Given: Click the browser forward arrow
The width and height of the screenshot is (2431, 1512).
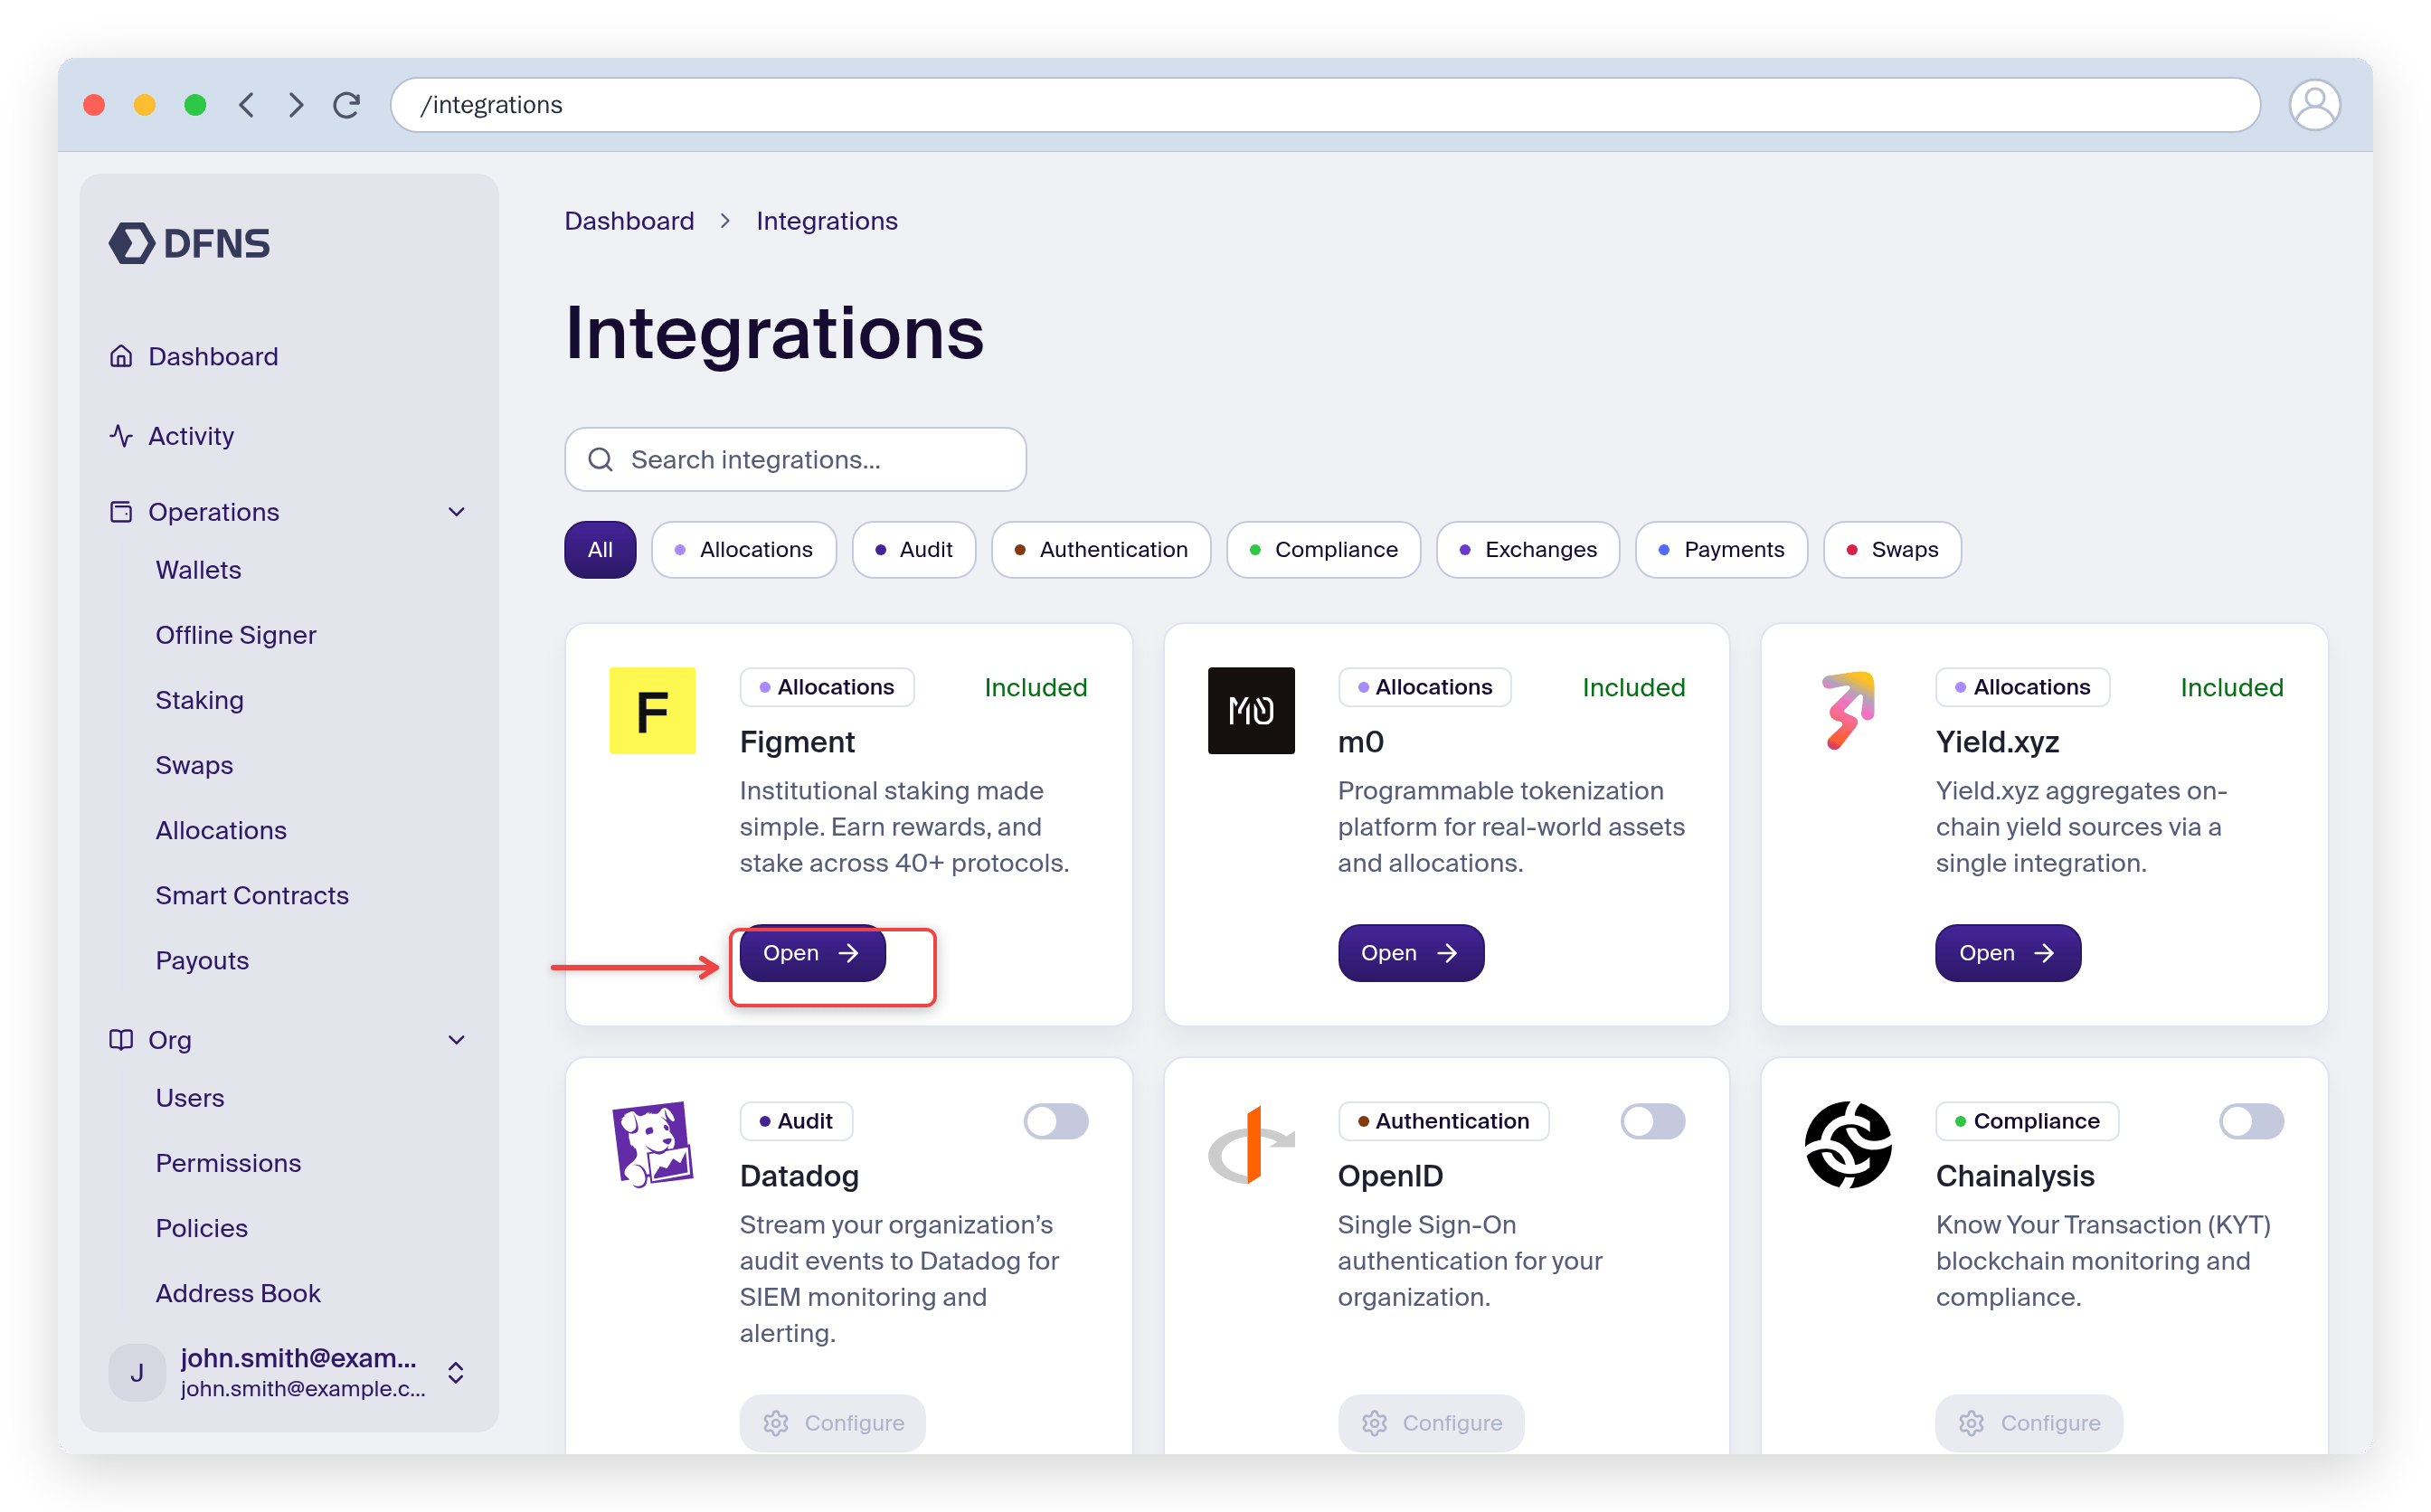Looking at the screenshot, I should (x=296, y=105).
